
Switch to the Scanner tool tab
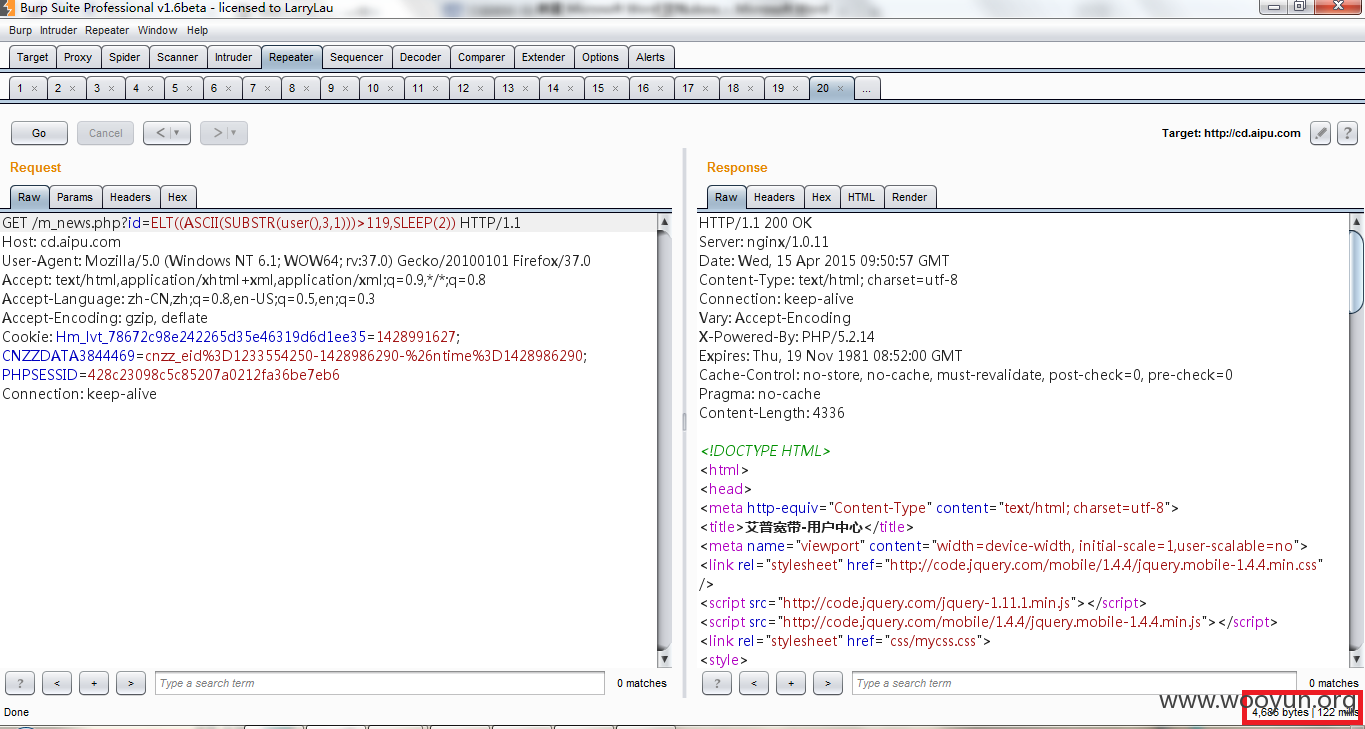pos(178,57)
